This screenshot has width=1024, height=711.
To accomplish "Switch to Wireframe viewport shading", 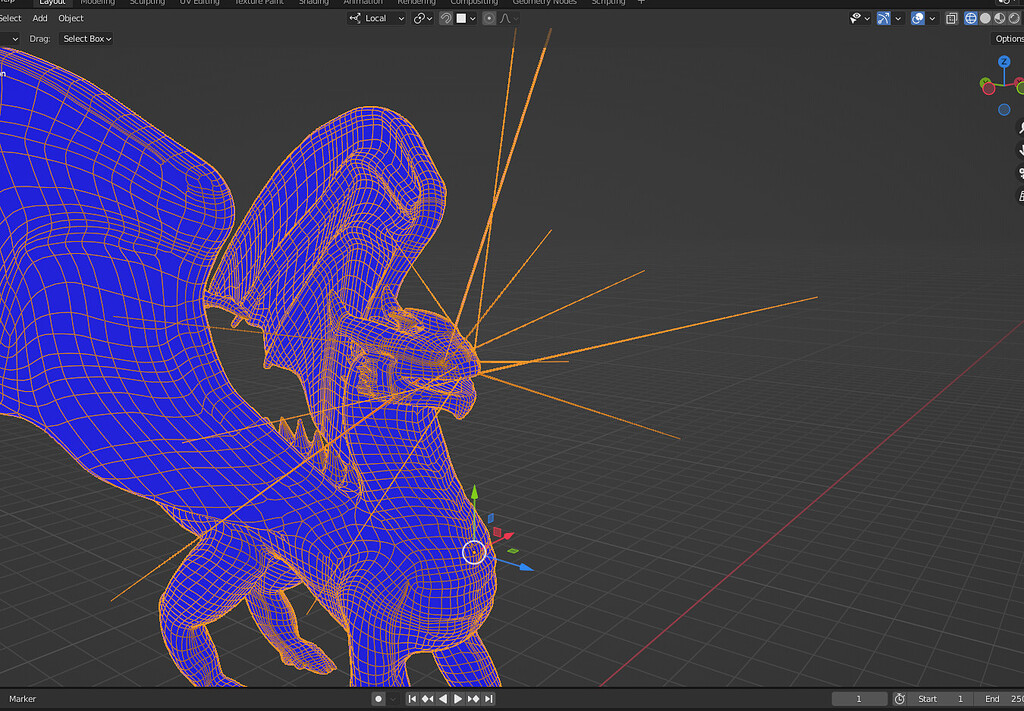I will click(x=971, y=17).
